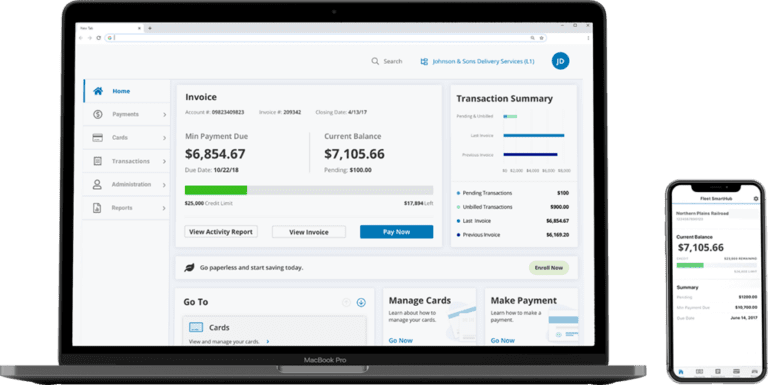Click the arrow after 'View and manage your cards'
The height and width of the screenshot is (385, 768).
268,341
